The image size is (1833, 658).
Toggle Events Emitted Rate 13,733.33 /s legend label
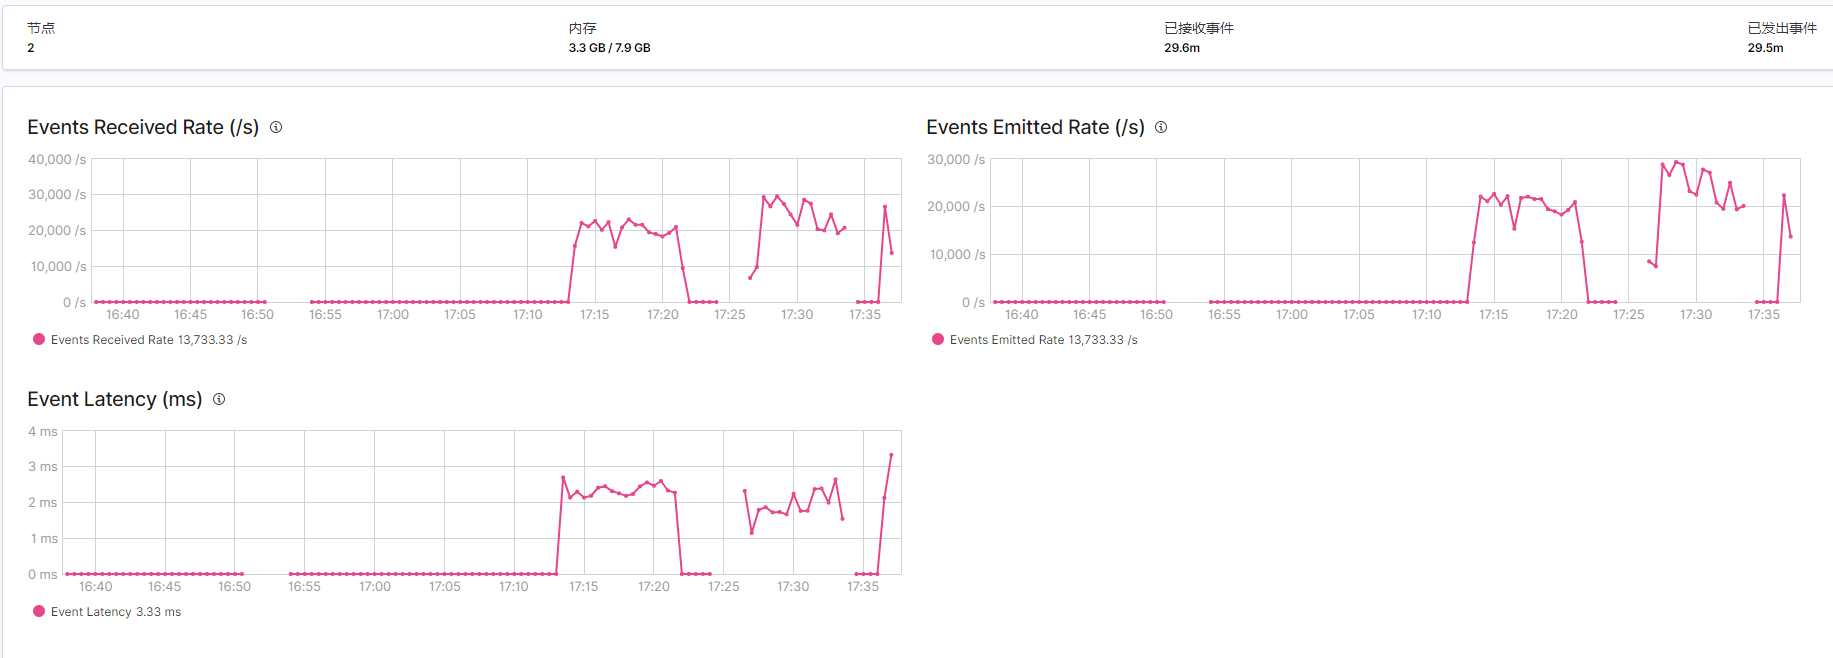pyautogui.click(x=1043, y=340)
